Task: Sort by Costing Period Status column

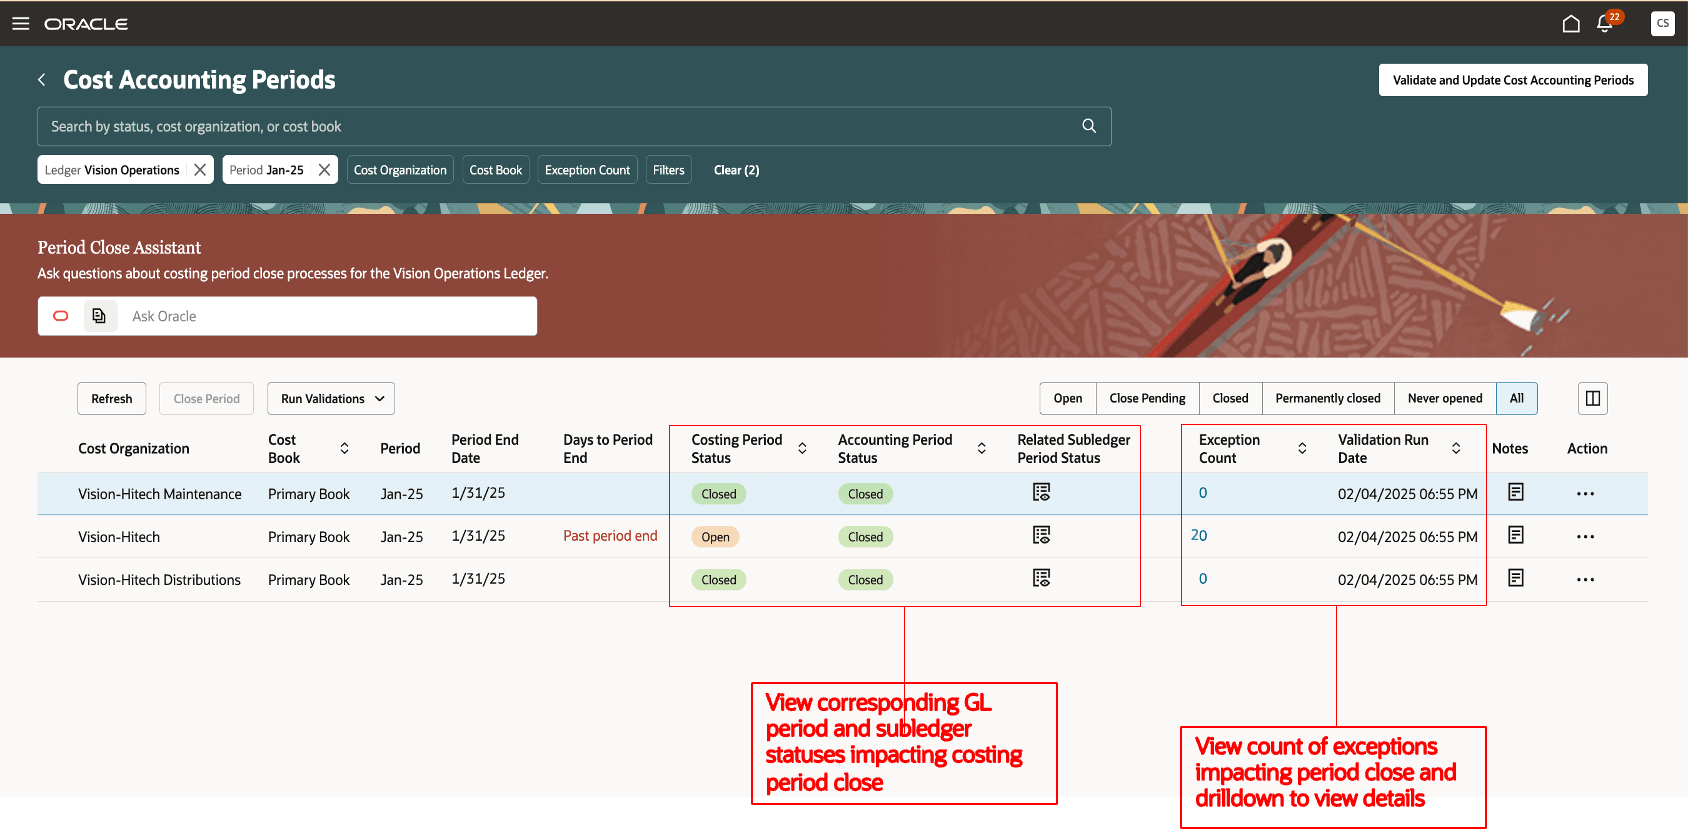Action: 802,449
